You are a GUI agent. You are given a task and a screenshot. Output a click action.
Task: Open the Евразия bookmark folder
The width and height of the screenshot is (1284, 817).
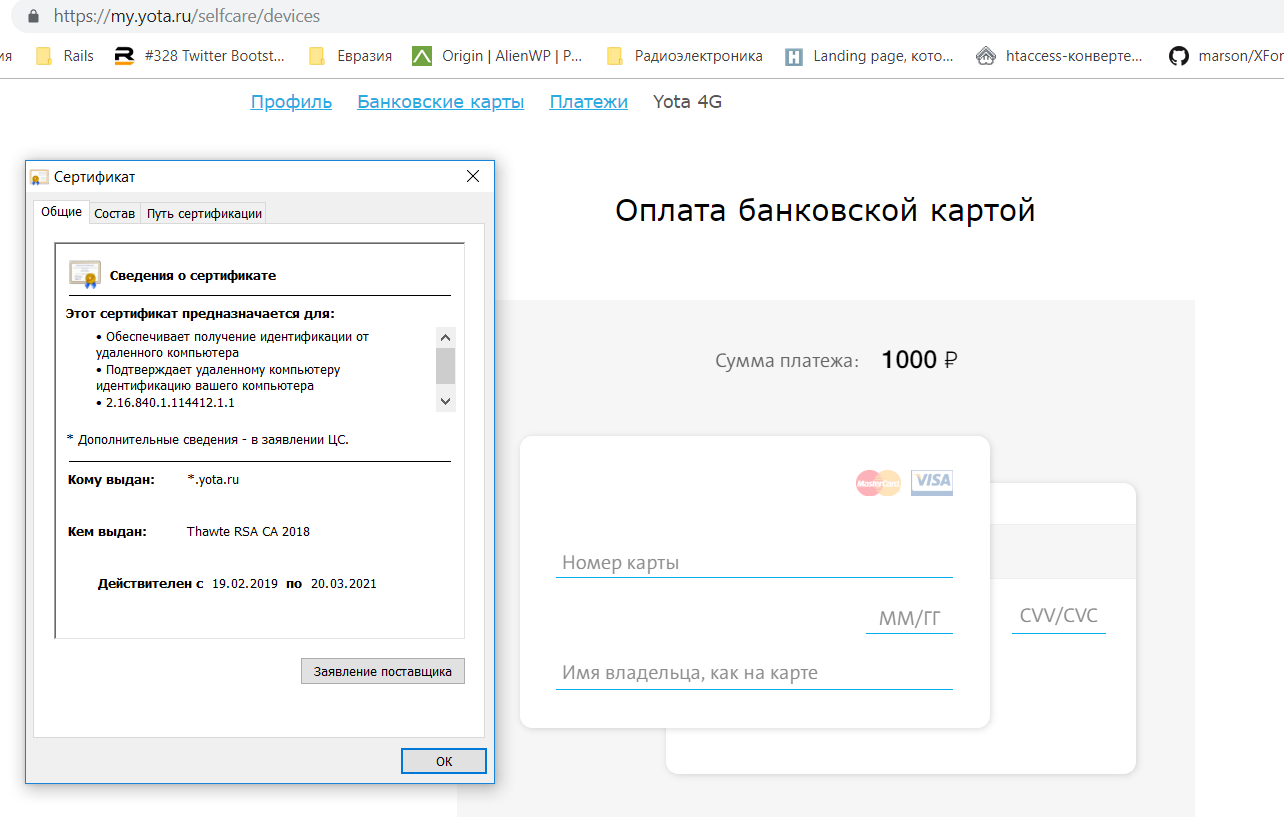(x=351, y=56)
